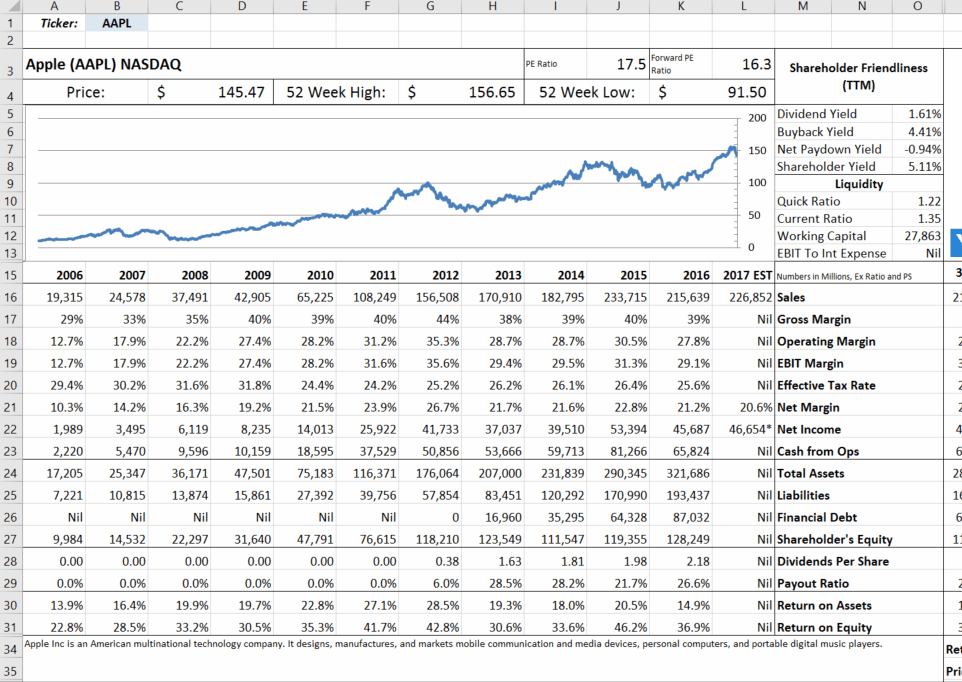Select column A header
Image resolution: width=962 pixels, height=682 pixels.
(55, 6)
